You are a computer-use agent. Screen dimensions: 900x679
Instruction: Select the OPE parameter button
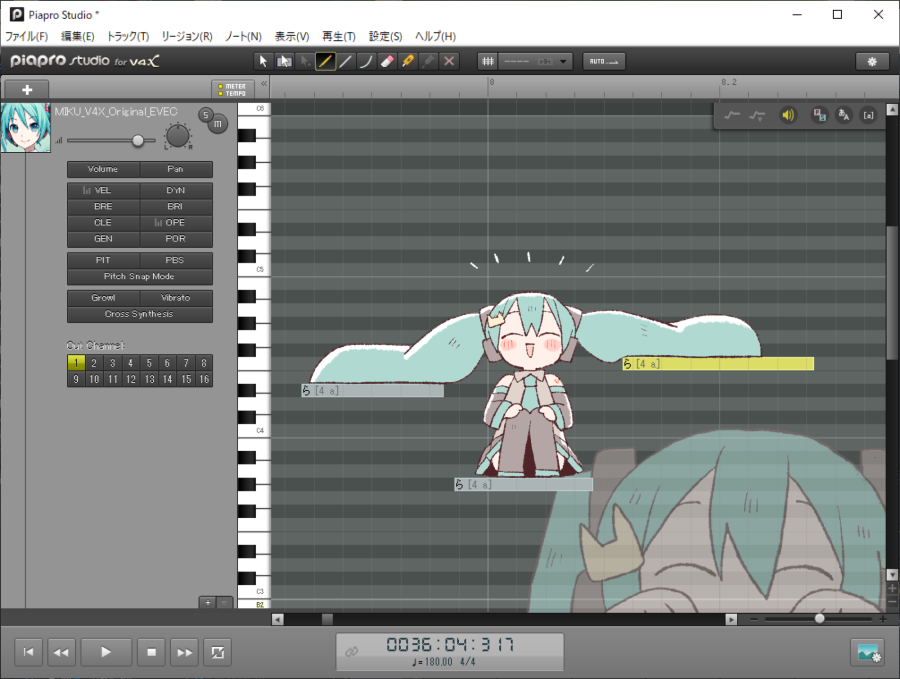click(176, 223)
